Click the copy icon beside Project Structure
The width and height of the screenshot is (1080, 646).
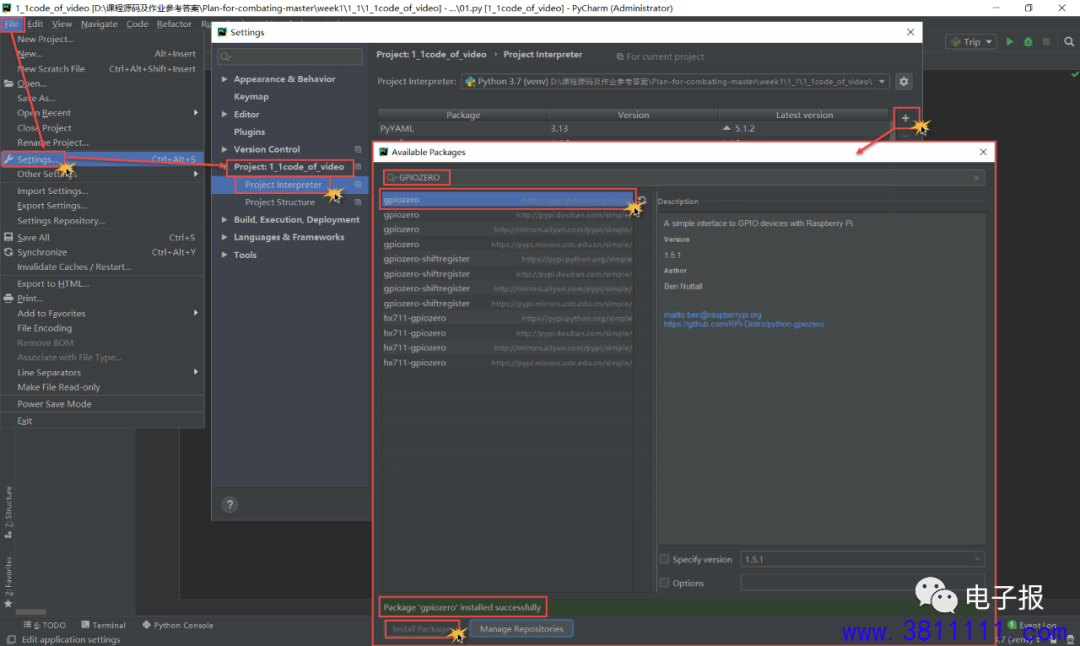[358, 202]
